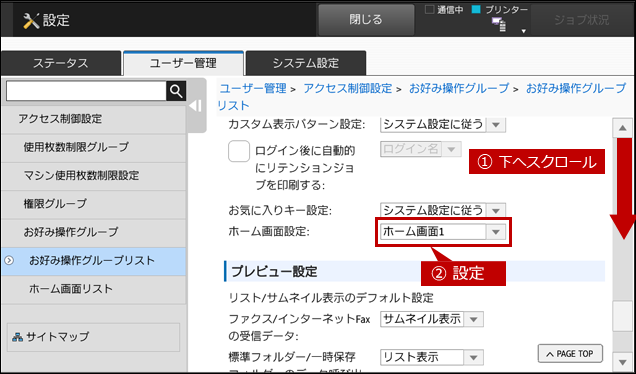
Task: Click the vertical scrollbar thumb
Action: [x=623, y=316]
